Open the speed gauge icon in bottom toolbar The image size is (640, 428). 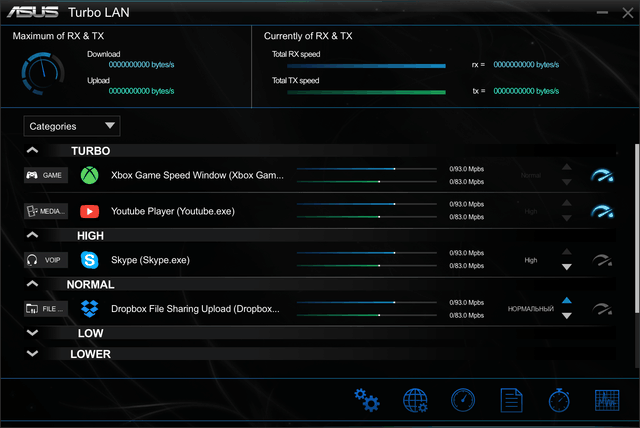click(x=463, y=400)
